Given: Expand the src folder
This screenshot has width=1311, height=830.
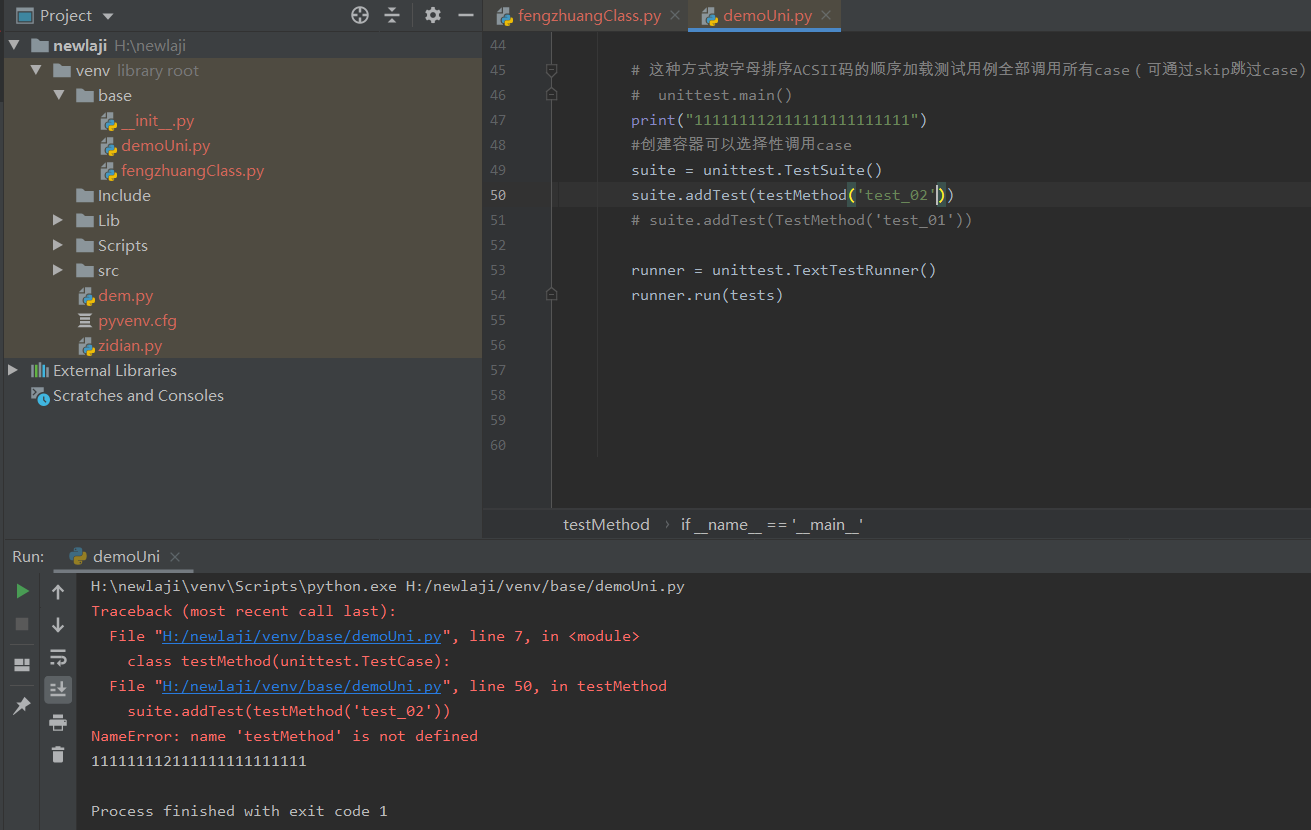Looking at the screenshot, I should (59, 270).
